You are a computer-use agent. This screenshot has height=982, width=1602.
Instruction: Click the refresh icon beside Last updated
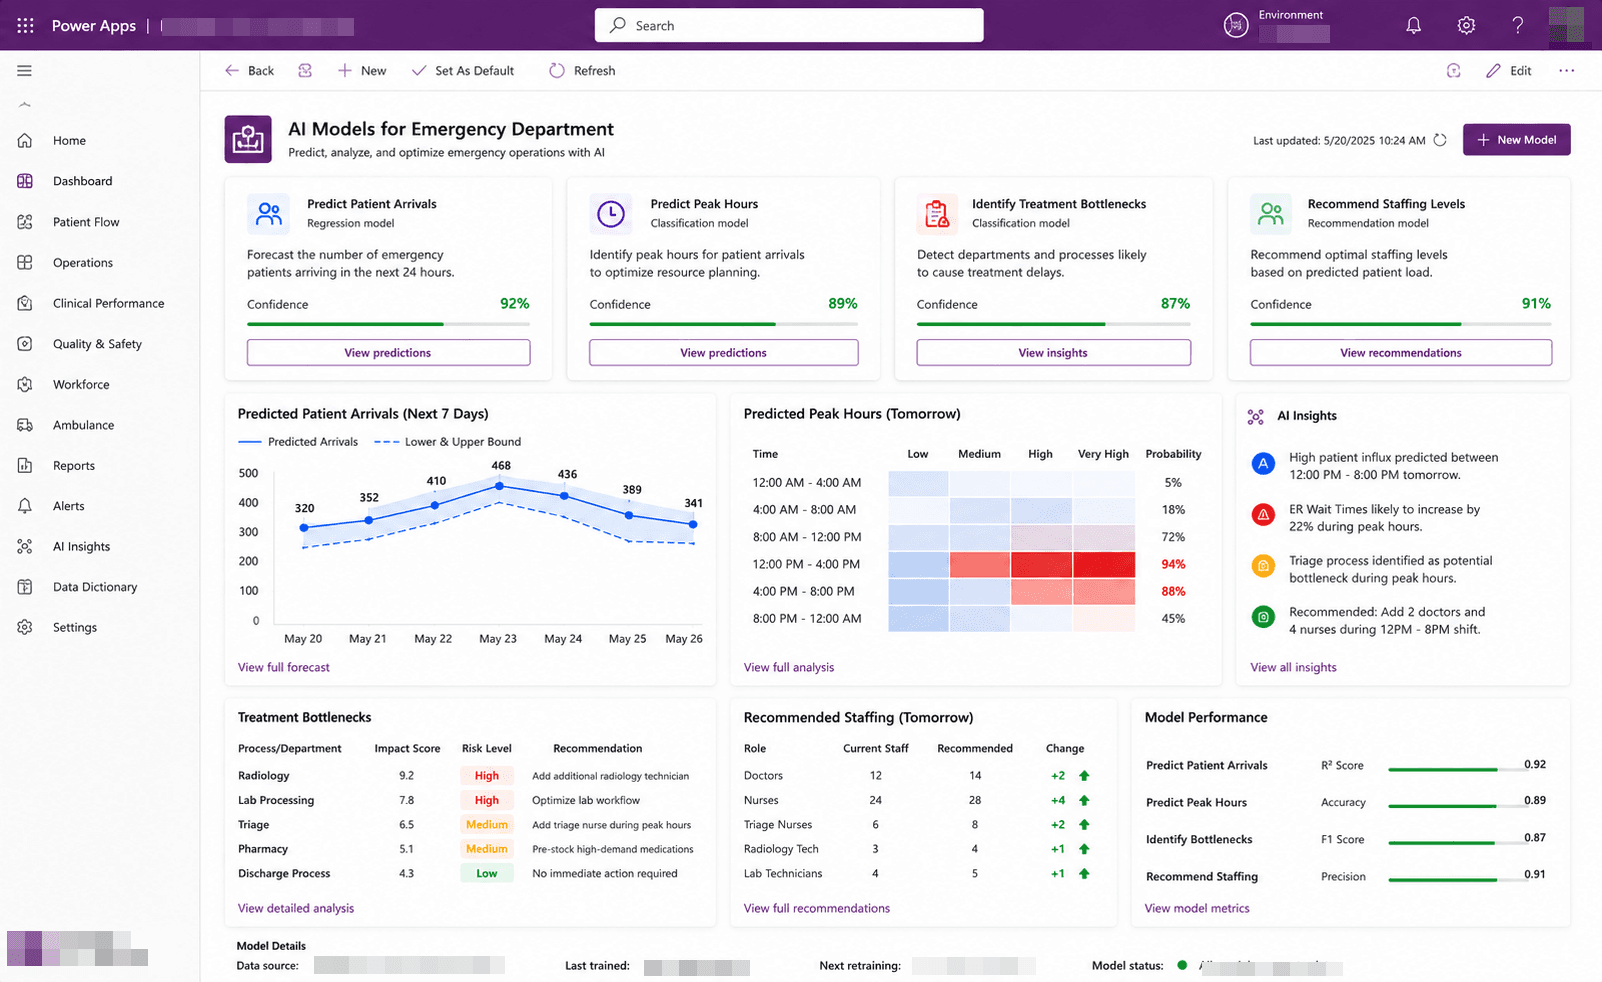pos(1440,140)
